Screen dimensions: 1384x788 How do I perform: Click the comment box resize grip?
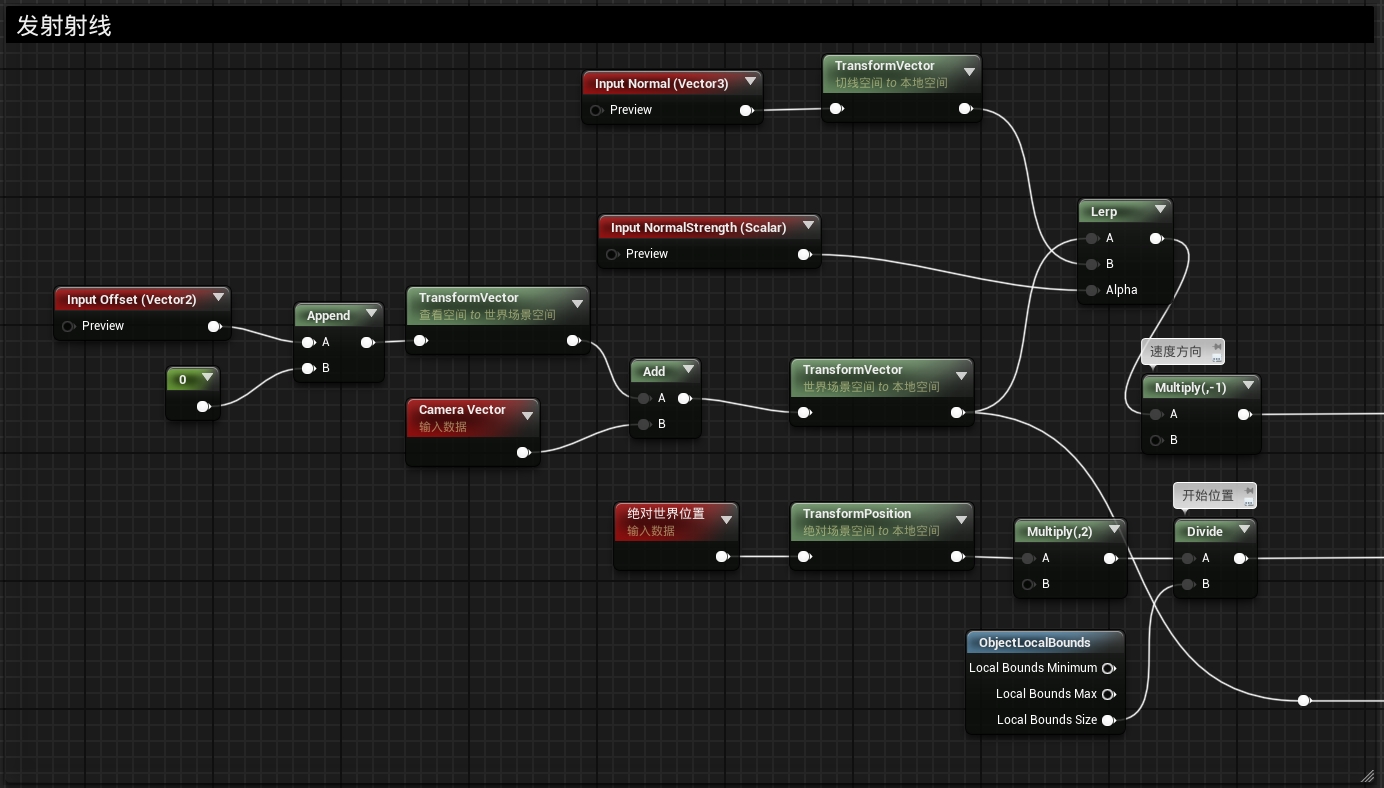(x=1367, y=775)
